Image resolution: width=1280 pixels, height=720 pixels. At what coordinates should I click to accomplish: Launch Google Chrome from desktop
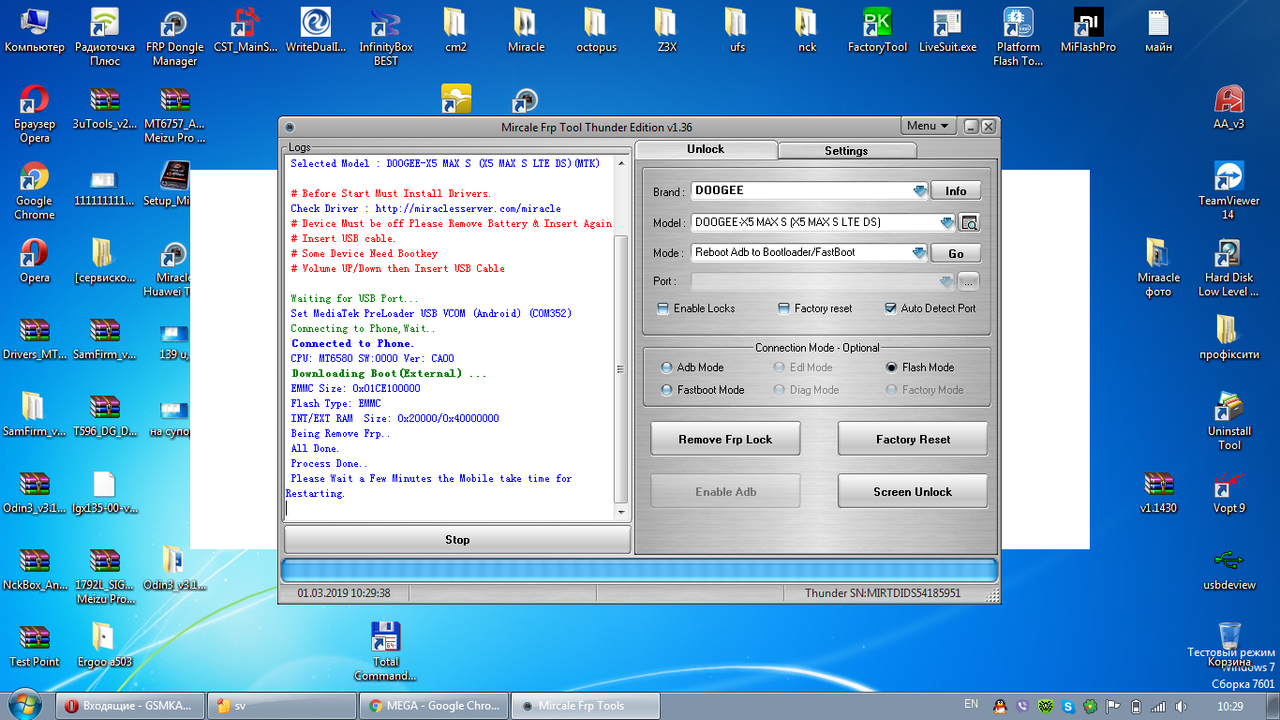(x=34, y=191)
